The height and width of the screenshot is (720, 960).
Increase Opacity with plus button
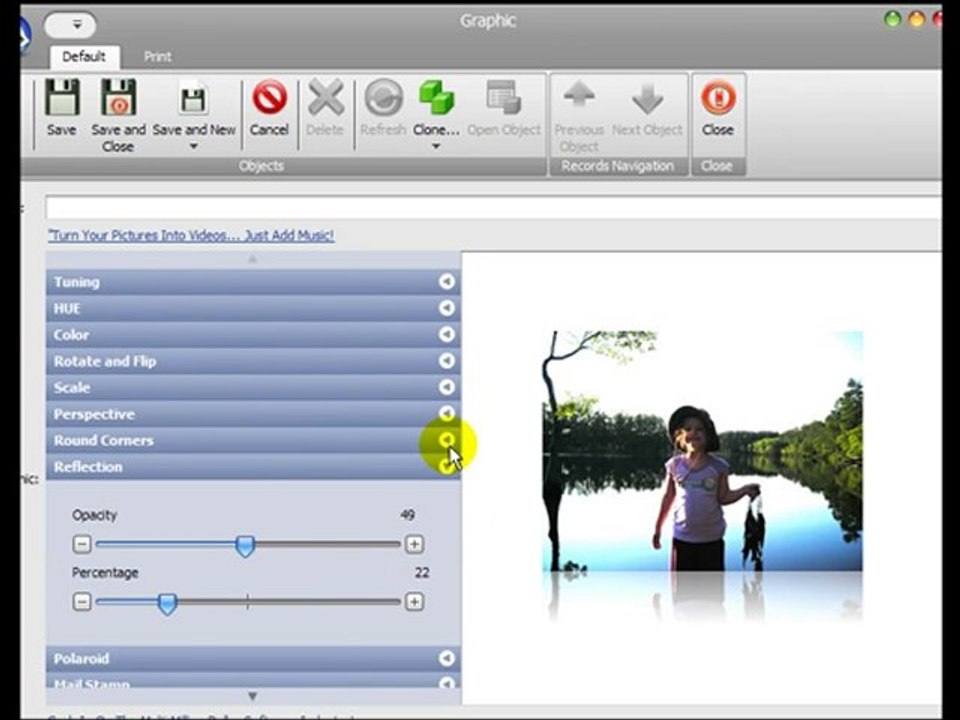(414, 544)
